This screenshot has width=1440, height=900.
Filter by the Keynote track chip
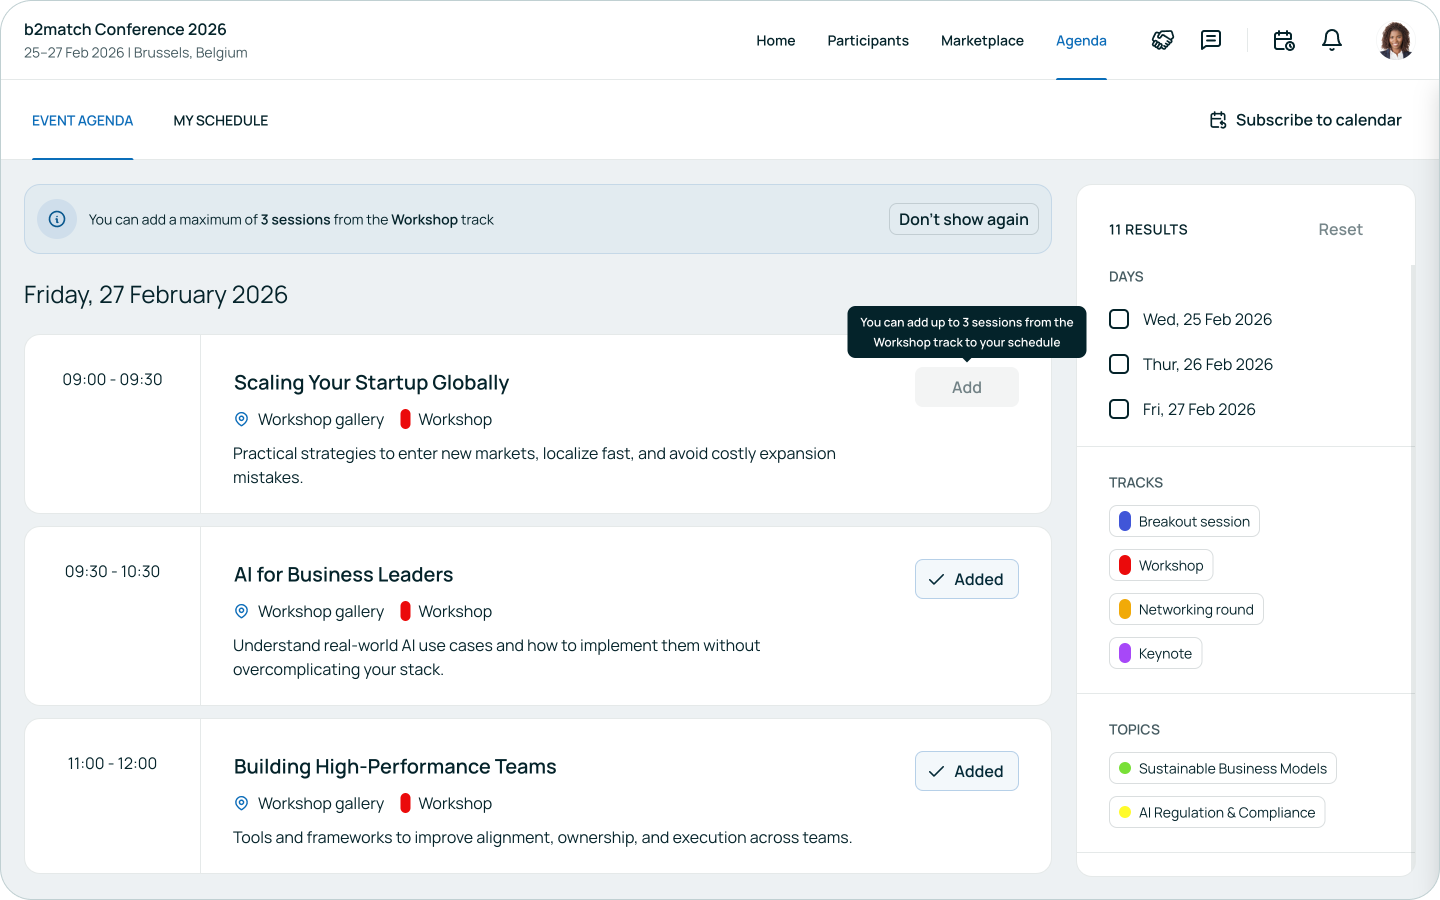tap(1155, 653)
